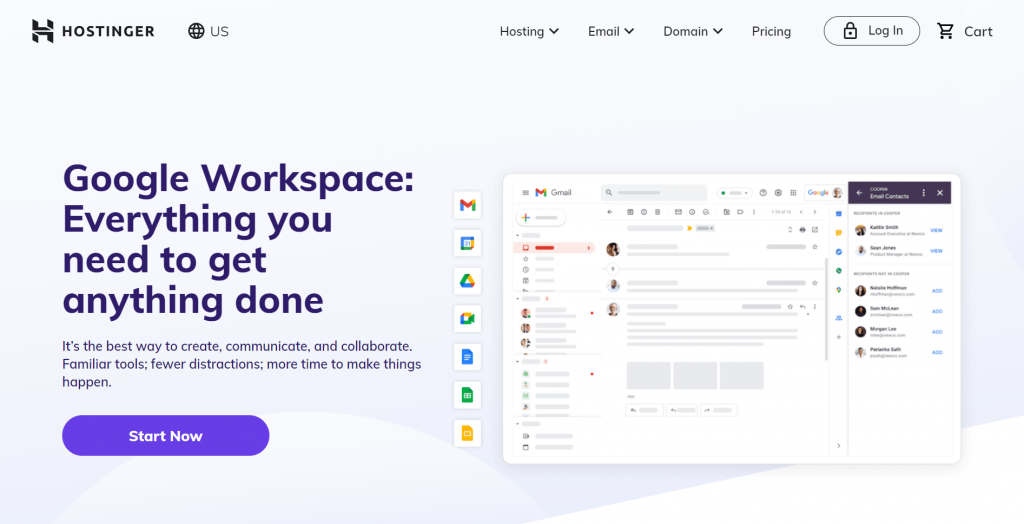Screen dimensions: 1024x524
Task: Select the Google Docs icon tile
Action: coord(468,357)
